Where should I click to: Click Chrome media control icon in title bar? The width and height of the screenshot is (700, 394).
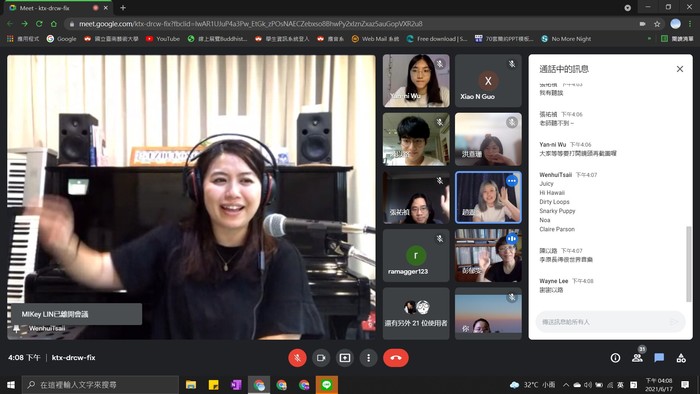click(x=627, y=8)
